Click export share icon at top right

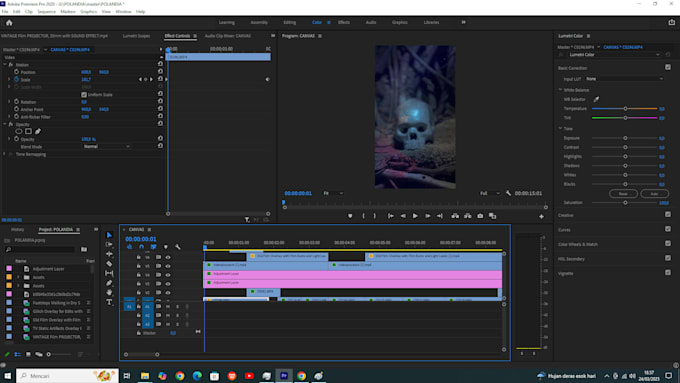671,23
